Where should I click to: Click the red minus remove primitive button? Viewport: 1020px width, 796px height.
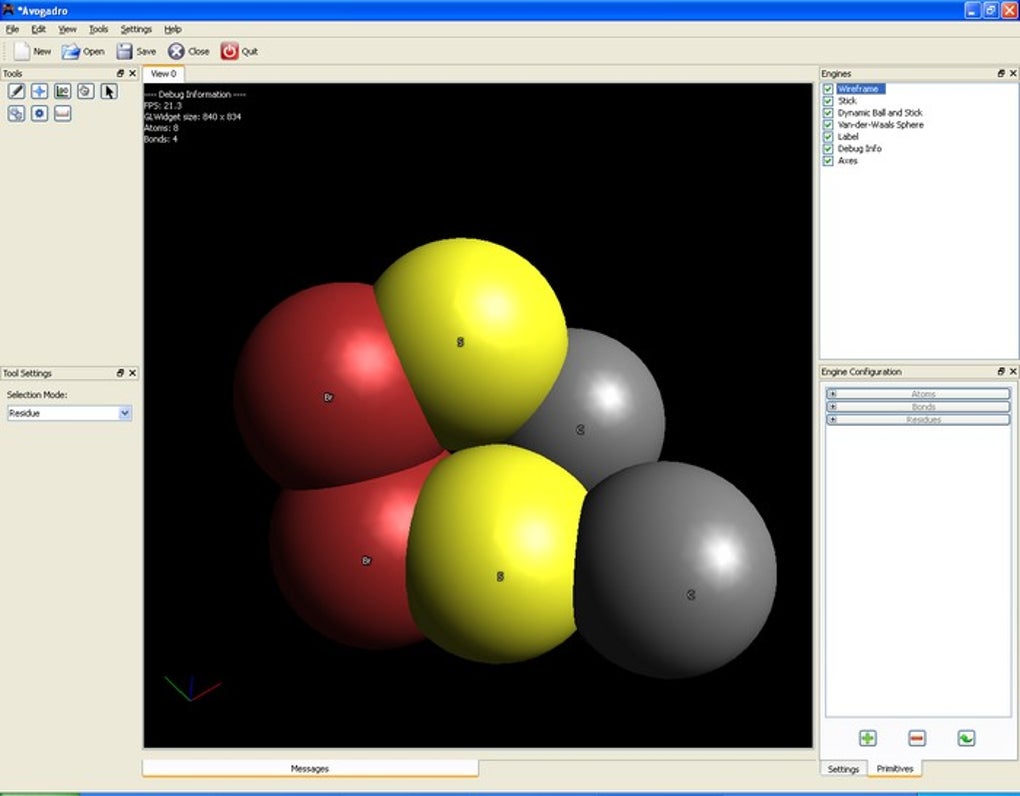coord(917,738)
